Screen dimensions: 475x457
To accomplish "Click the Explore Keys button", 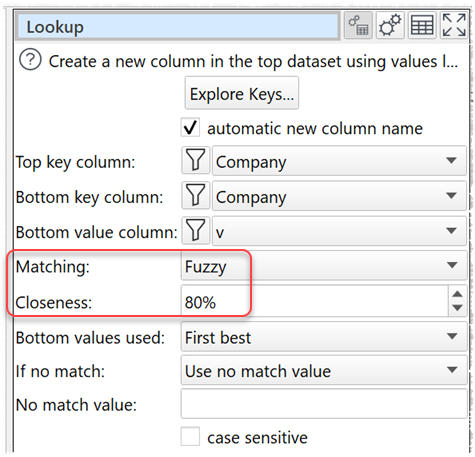I will click(x=242, y=93).
